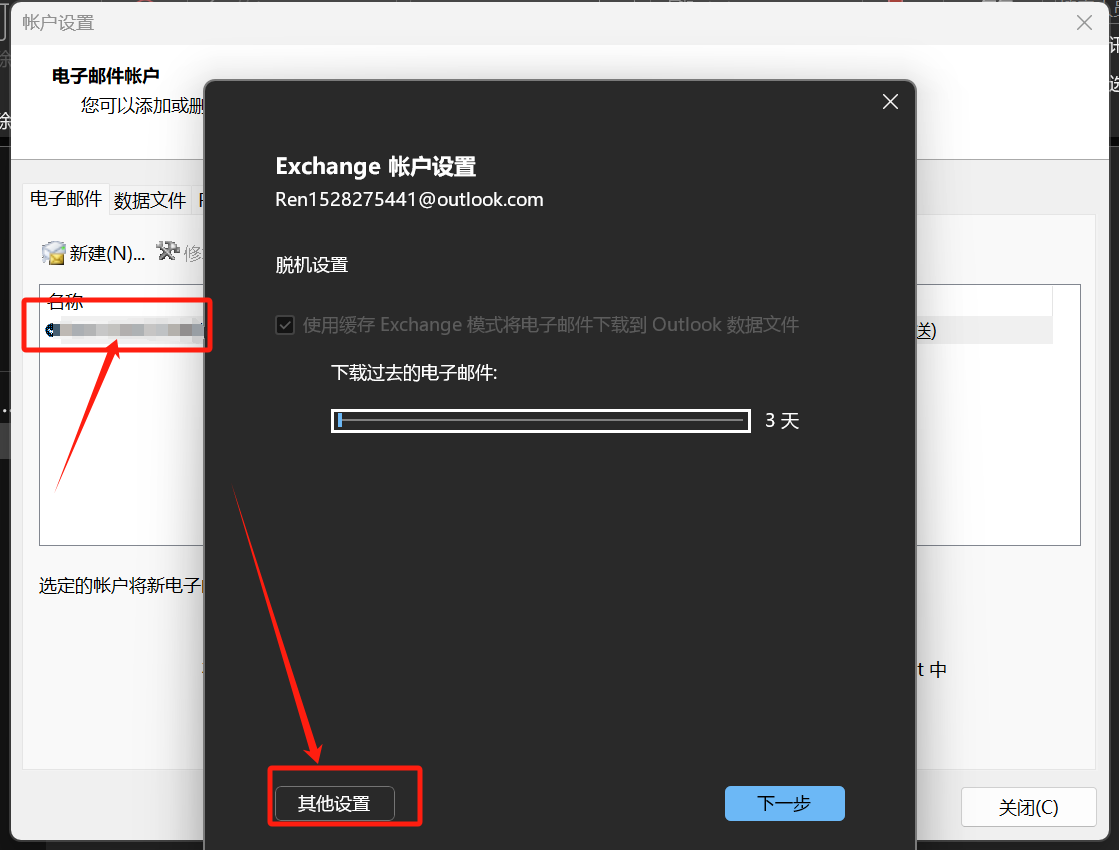Open the 数据文件 tab
This screenshot has height=850, width=1119.
coord(150,201)
